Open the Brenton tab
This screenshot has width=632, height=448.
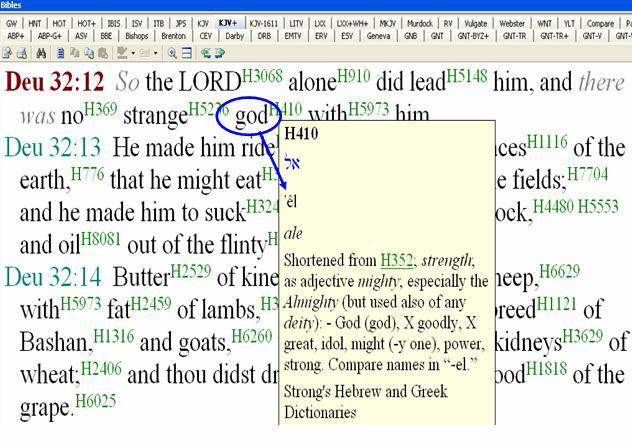[x=173, y=36]
